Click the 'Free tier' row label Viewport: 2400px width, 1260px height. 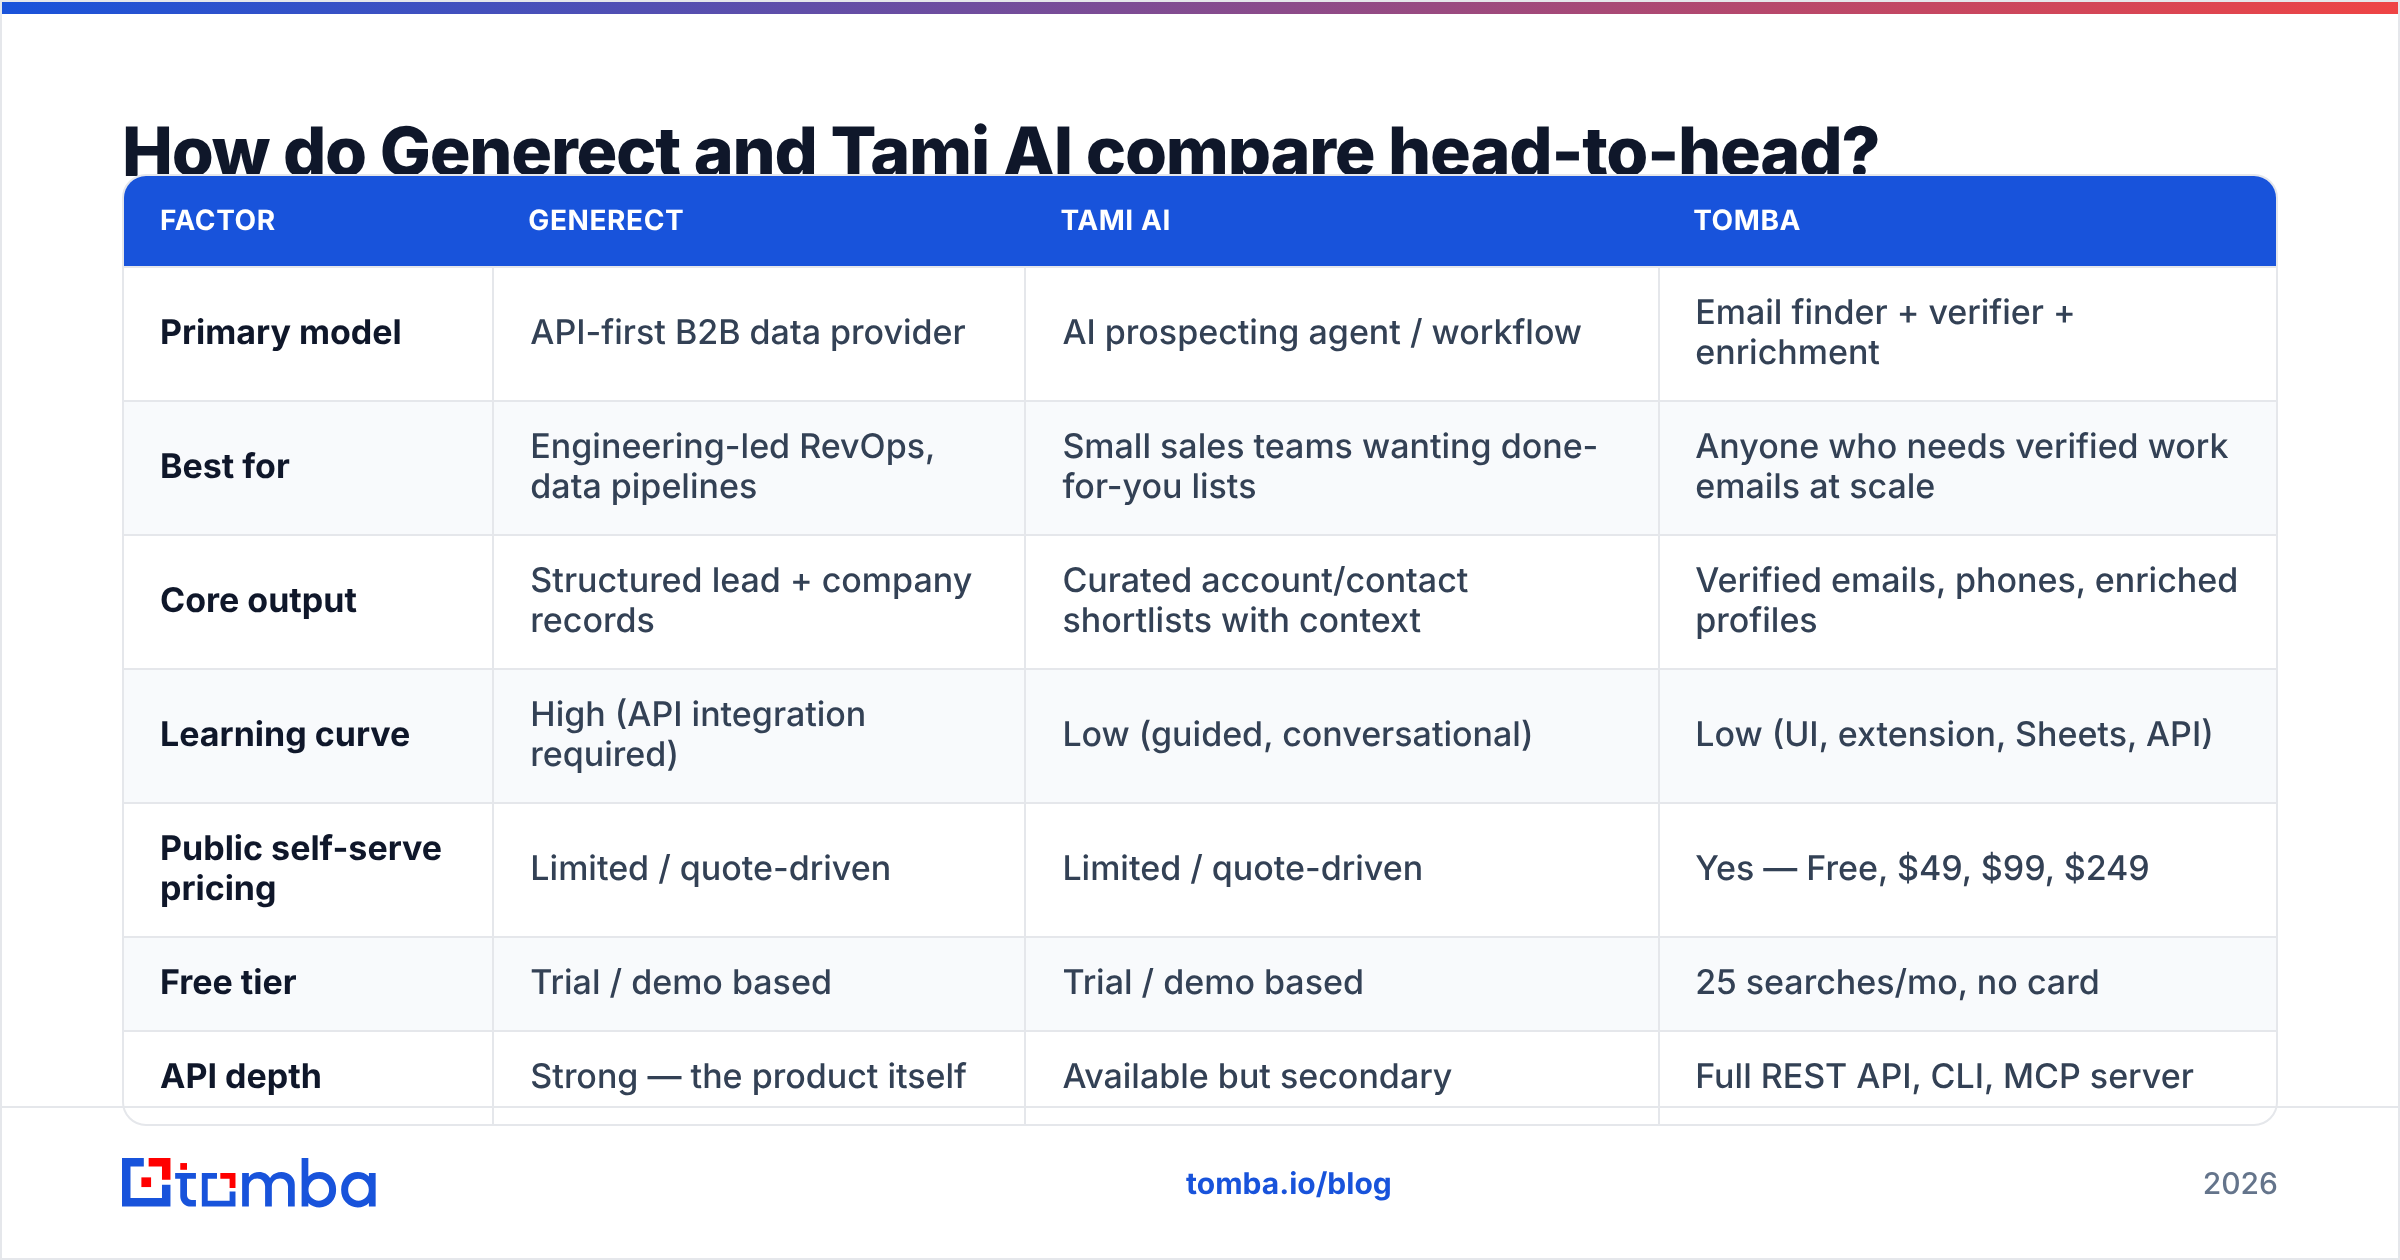(x=228, y=982)
